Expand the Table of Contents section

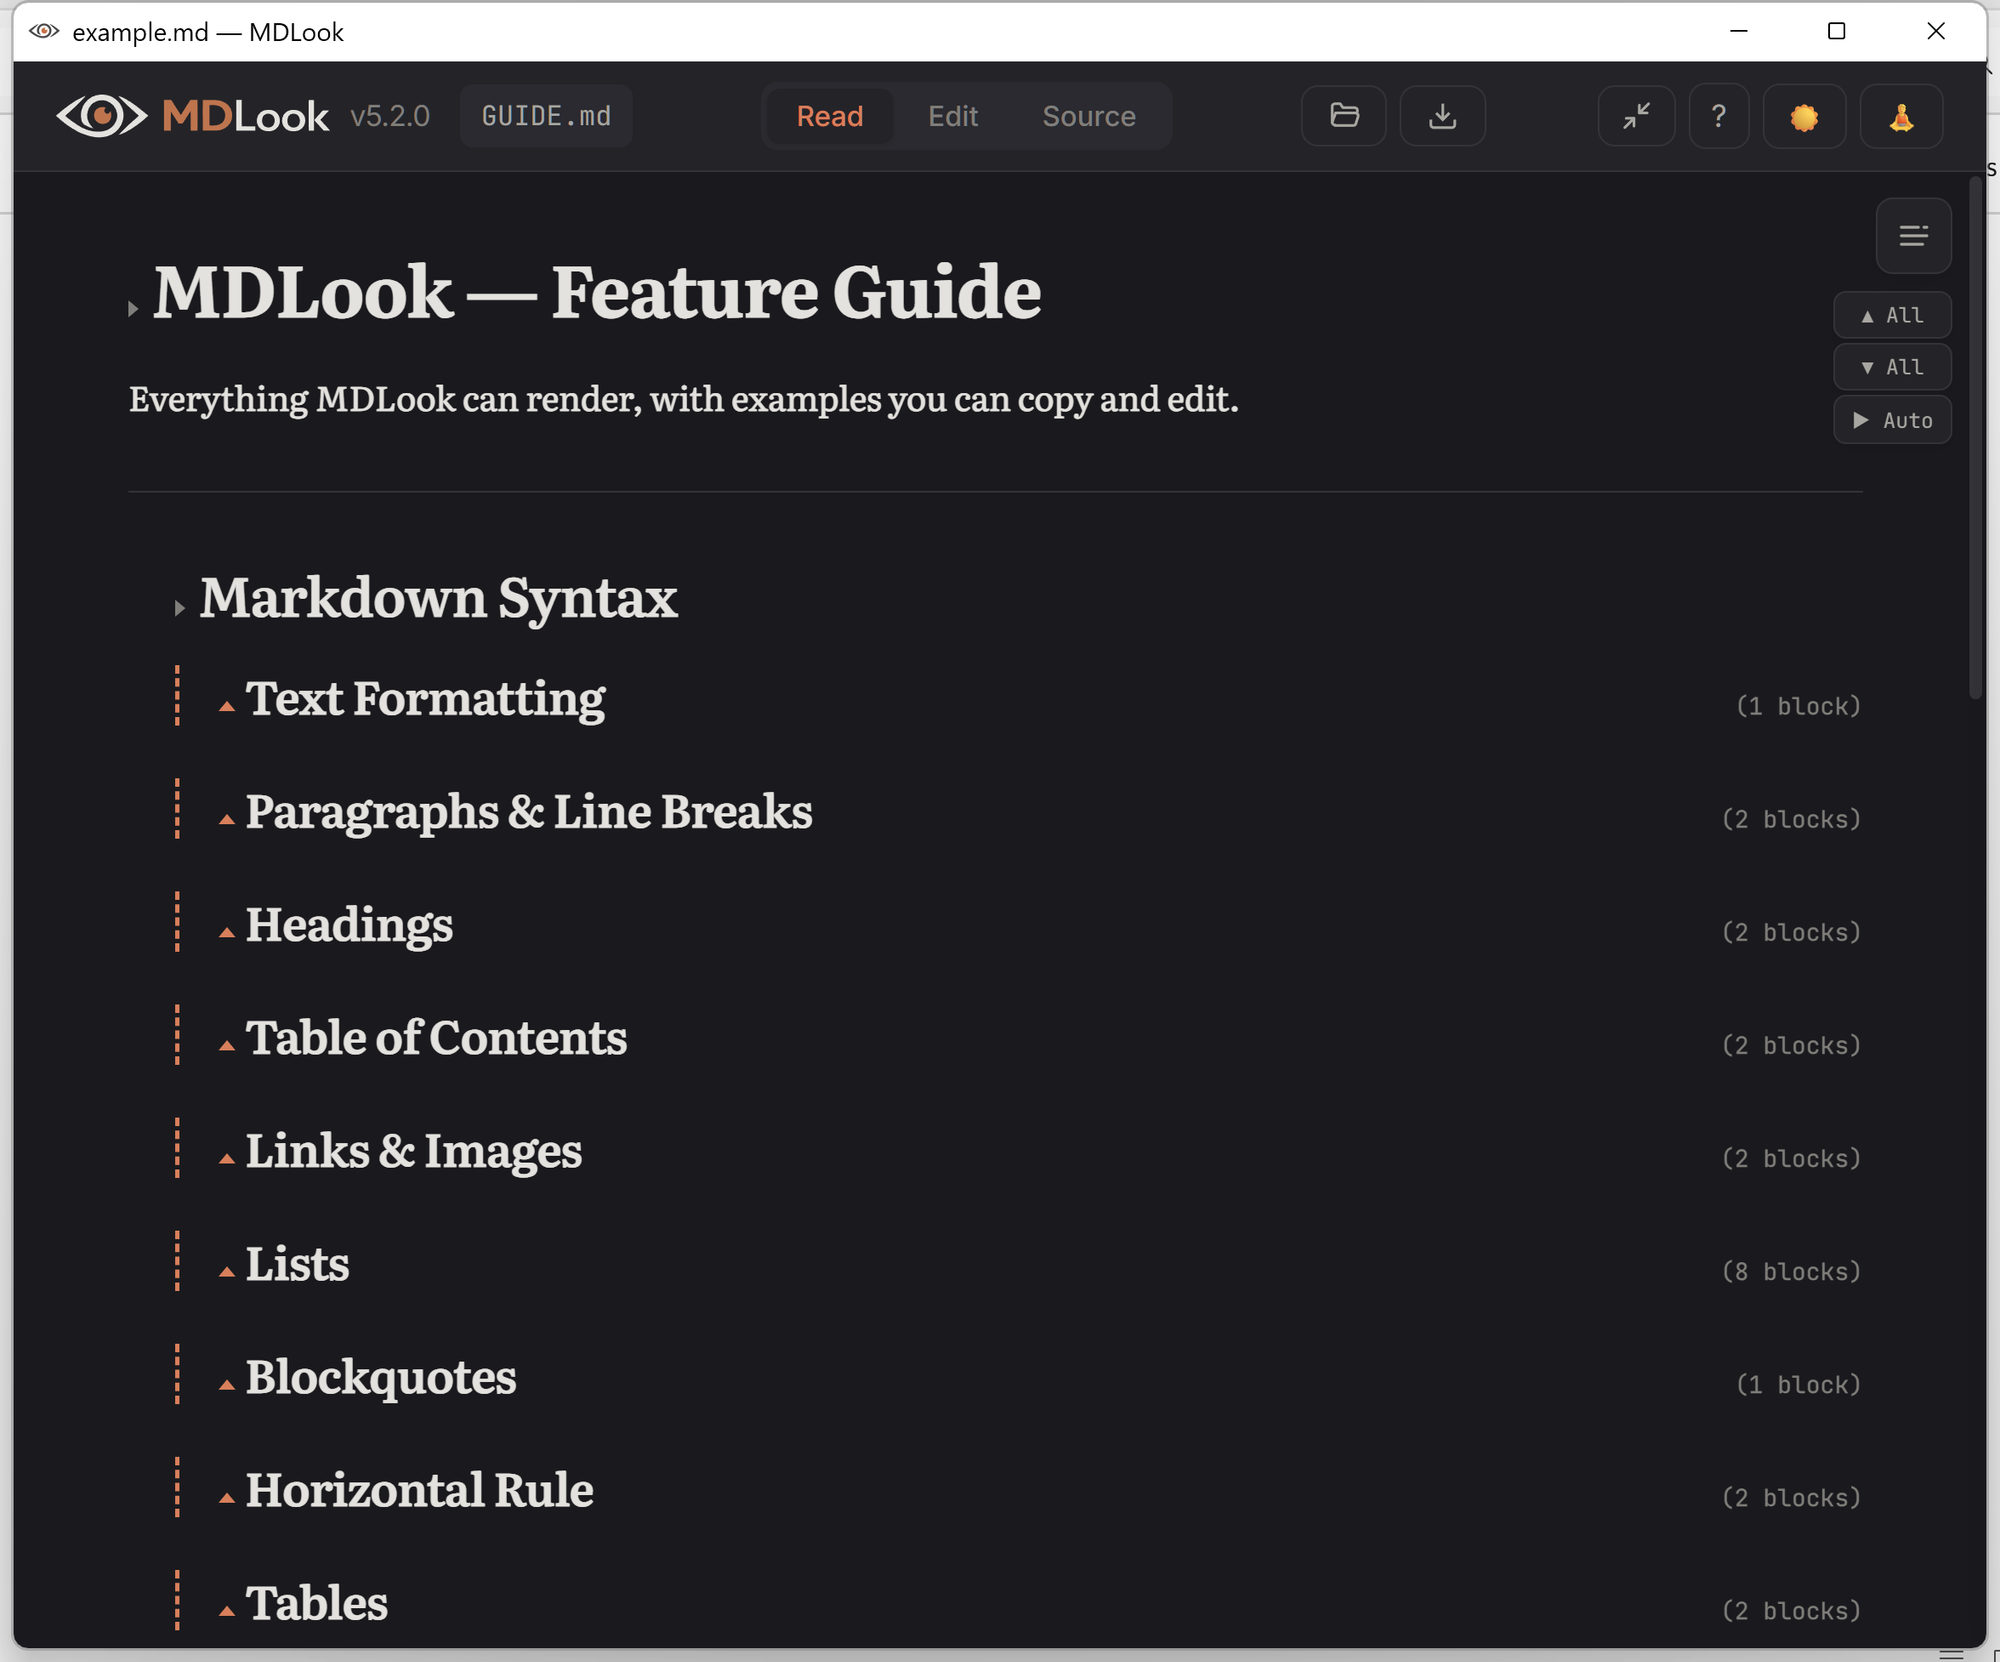tap(227, 1045)
